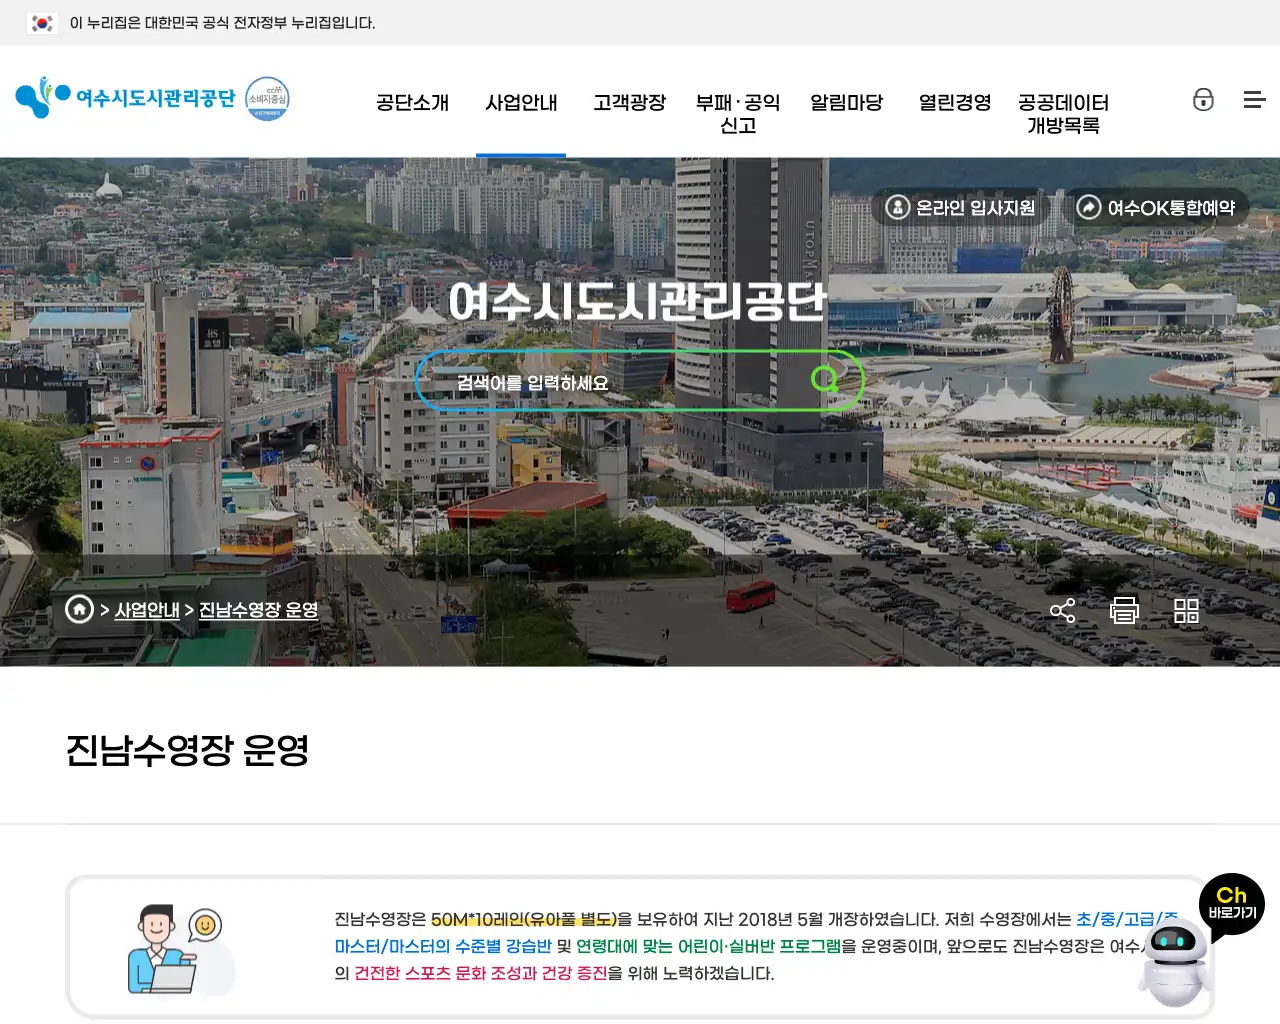Screen dimensions: 1280x1024
Task: Click the print icon for this page
Action: pyautogui.click(x=1124, y=609)
